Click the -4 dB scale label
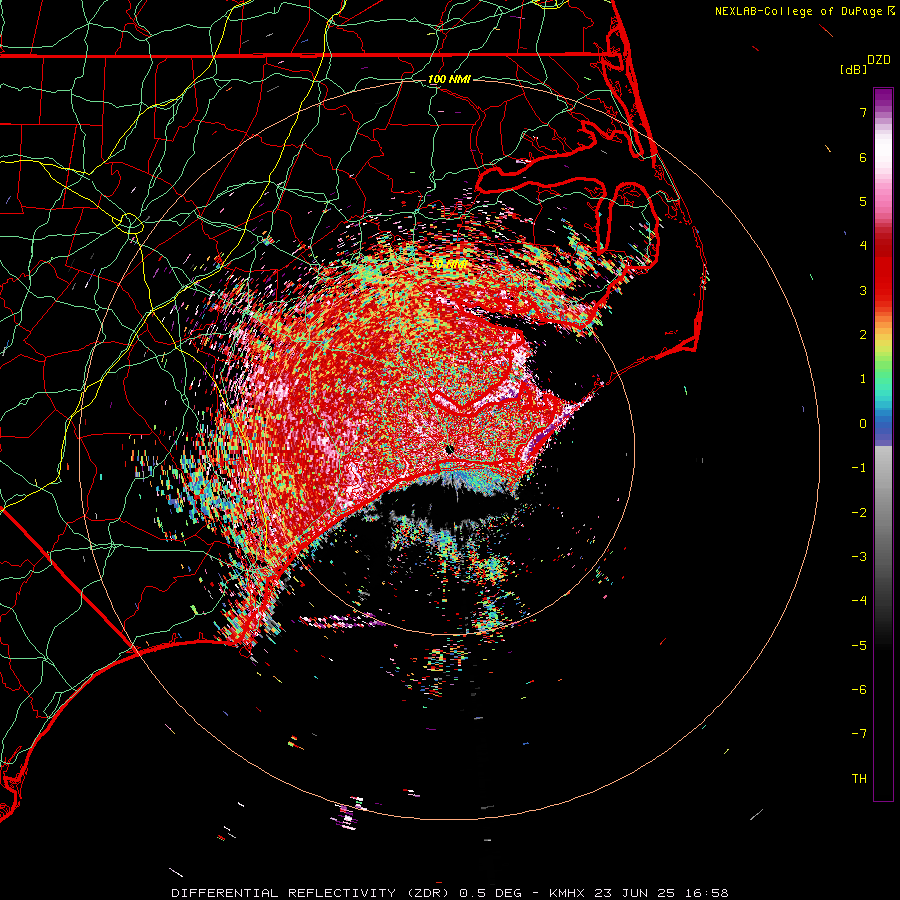900x900 pixels. [859, 601]
